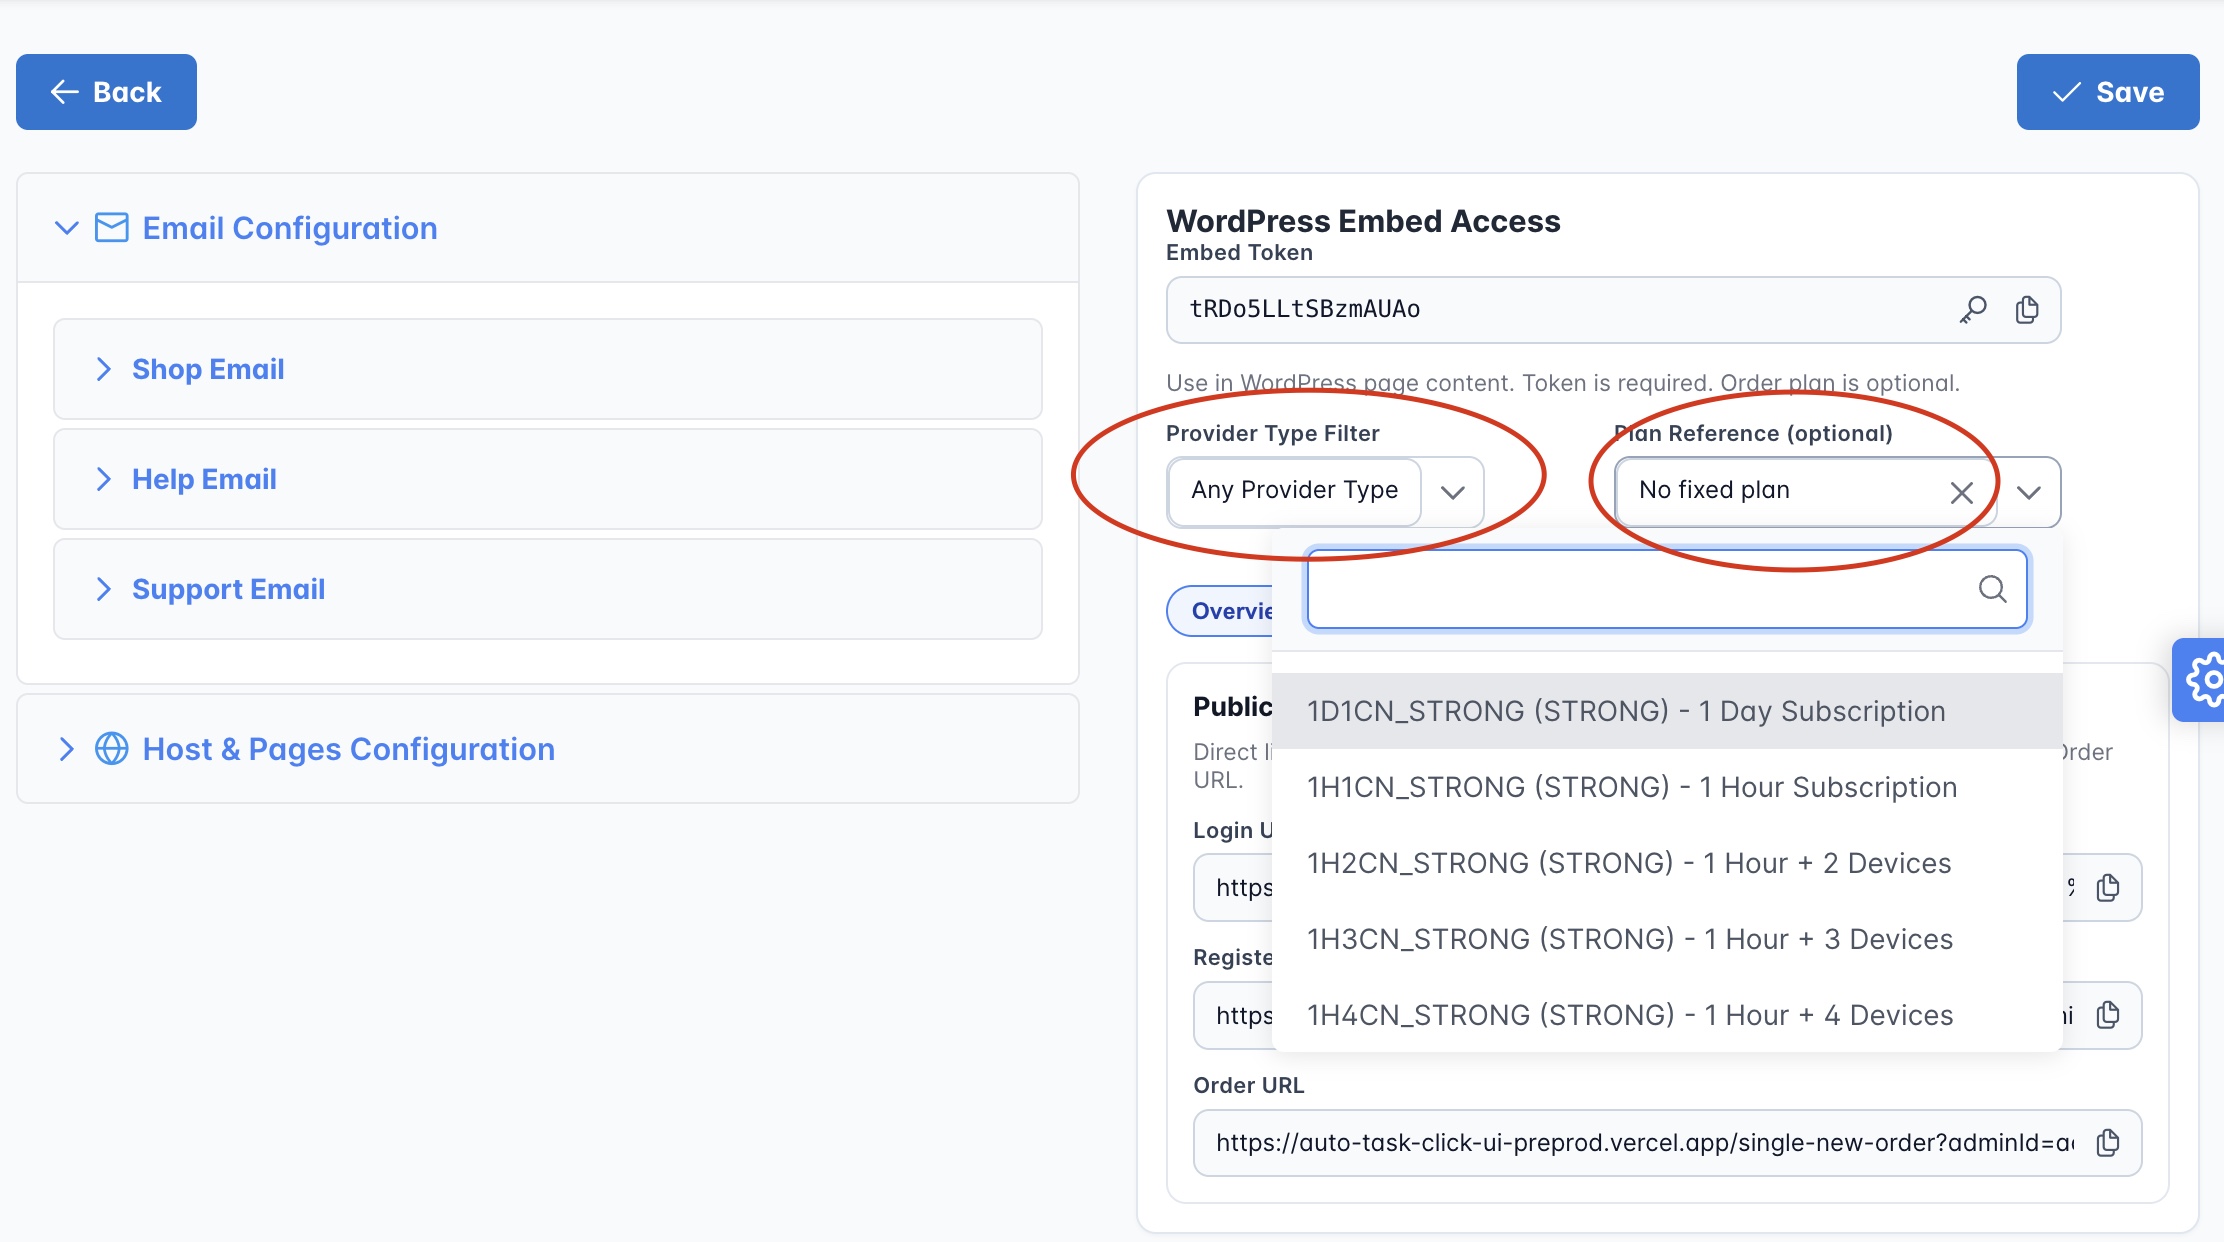2224x1242 pixels.
Task: Click the Email Configuration heading text
Action: (x=290, y=228)
